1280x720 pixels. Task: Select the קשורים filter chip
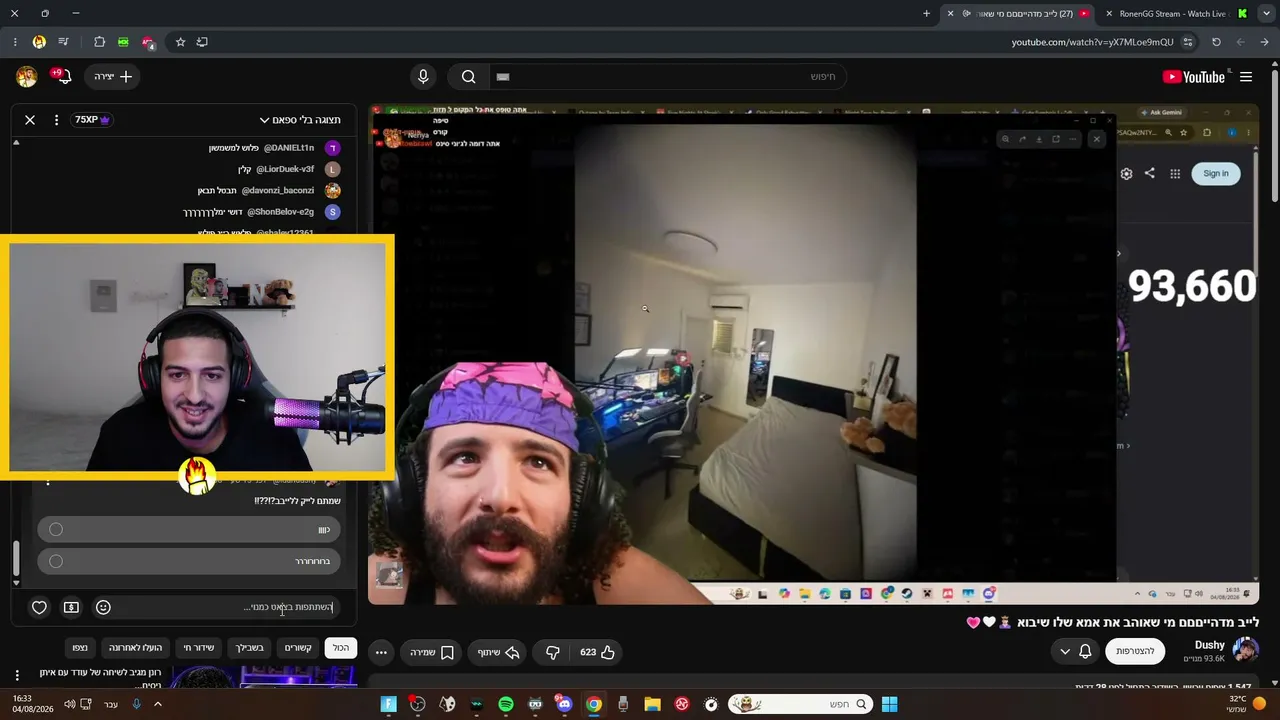298,648
